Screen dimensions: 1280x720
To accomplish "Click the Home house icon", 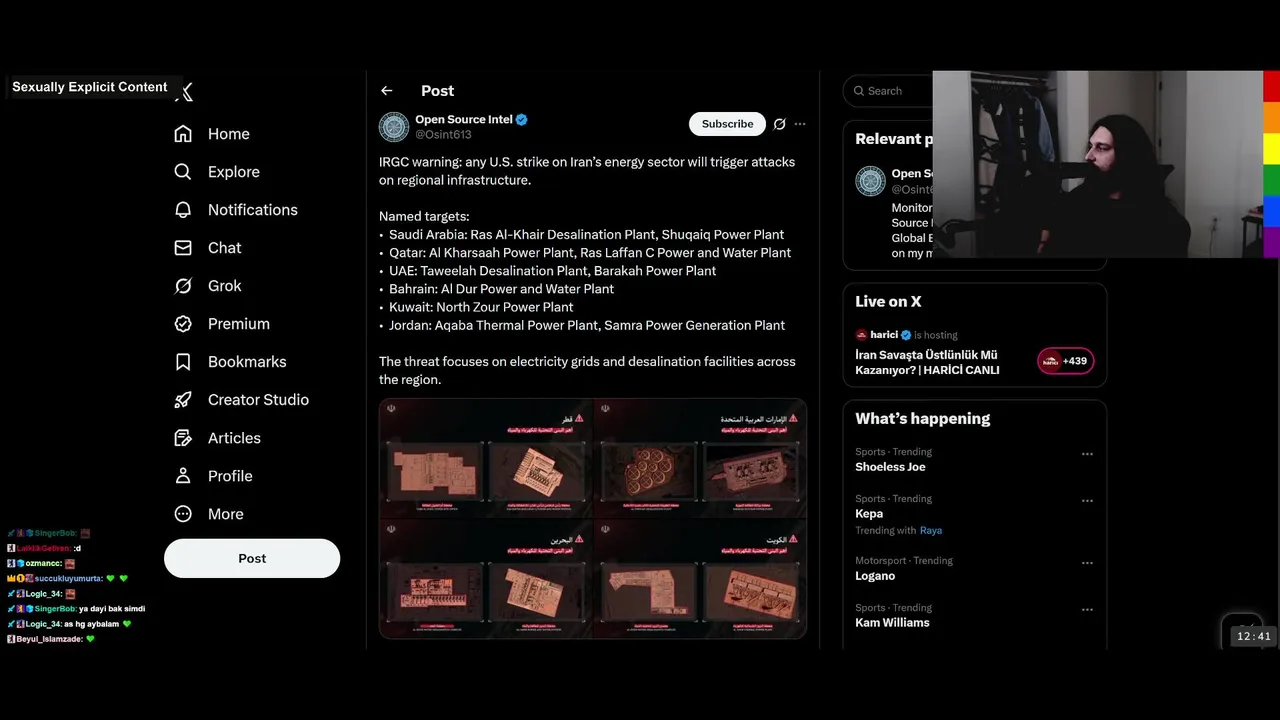I will click(x=183, y=134).
